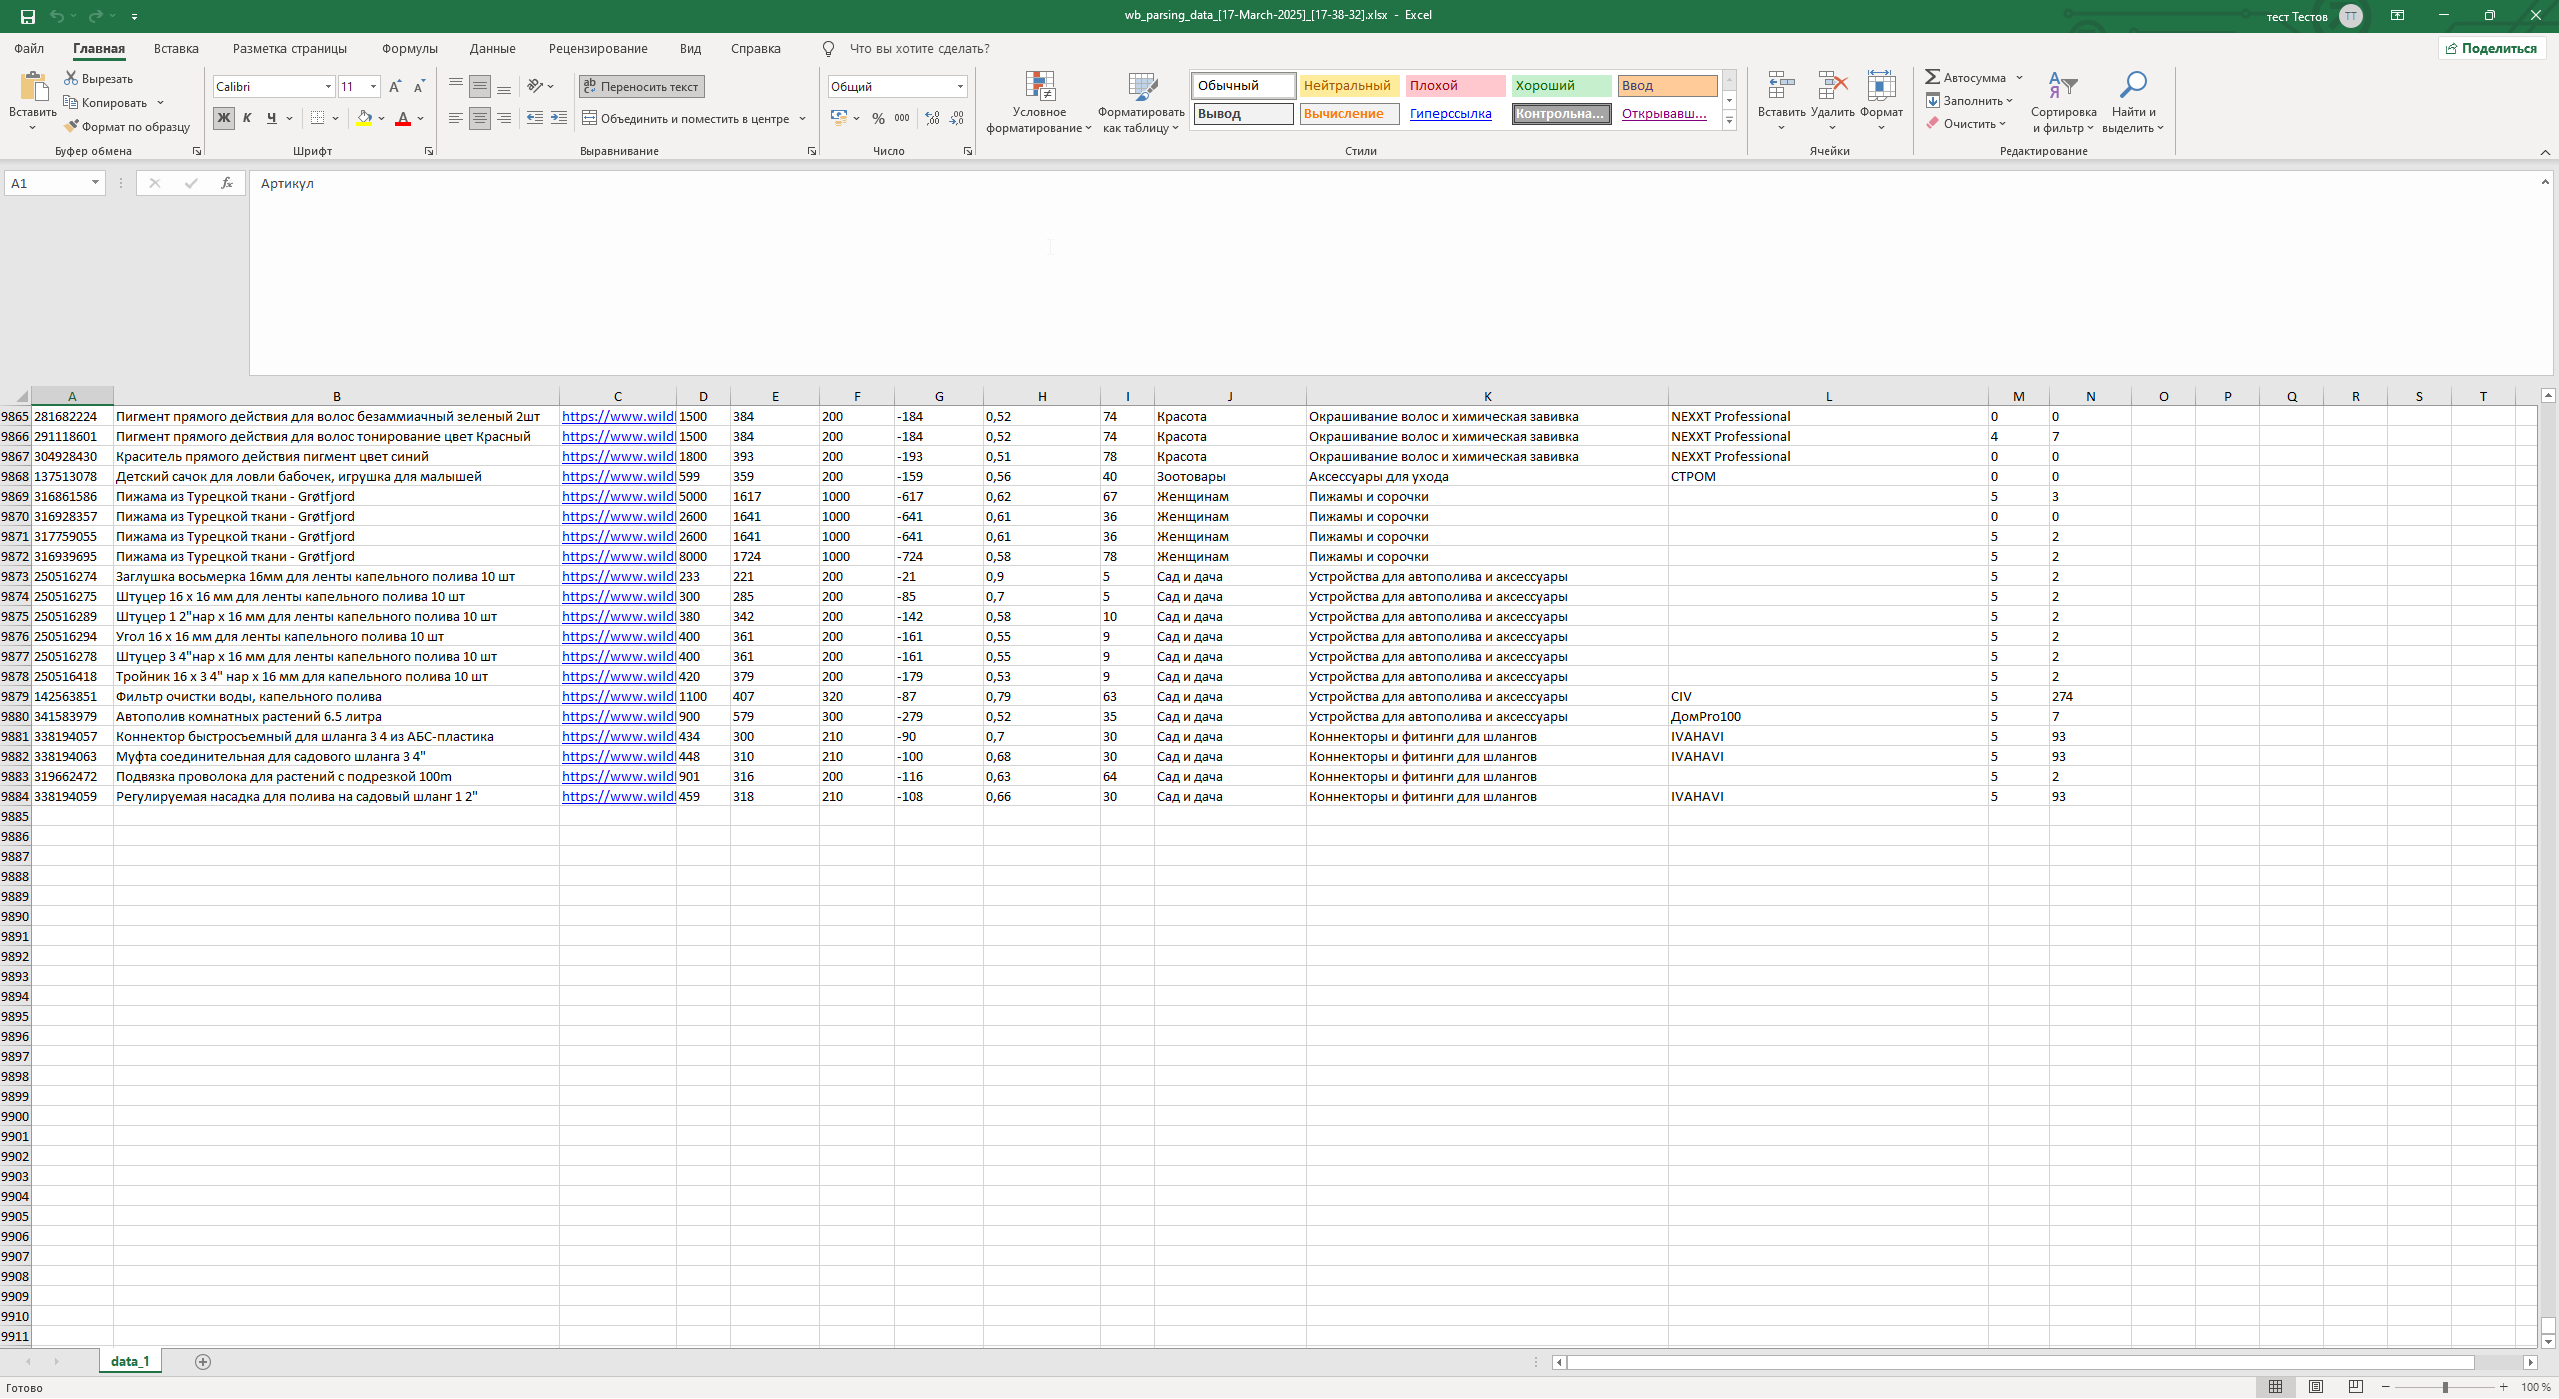Click the Increase Font Size icon

click(395, 87)
